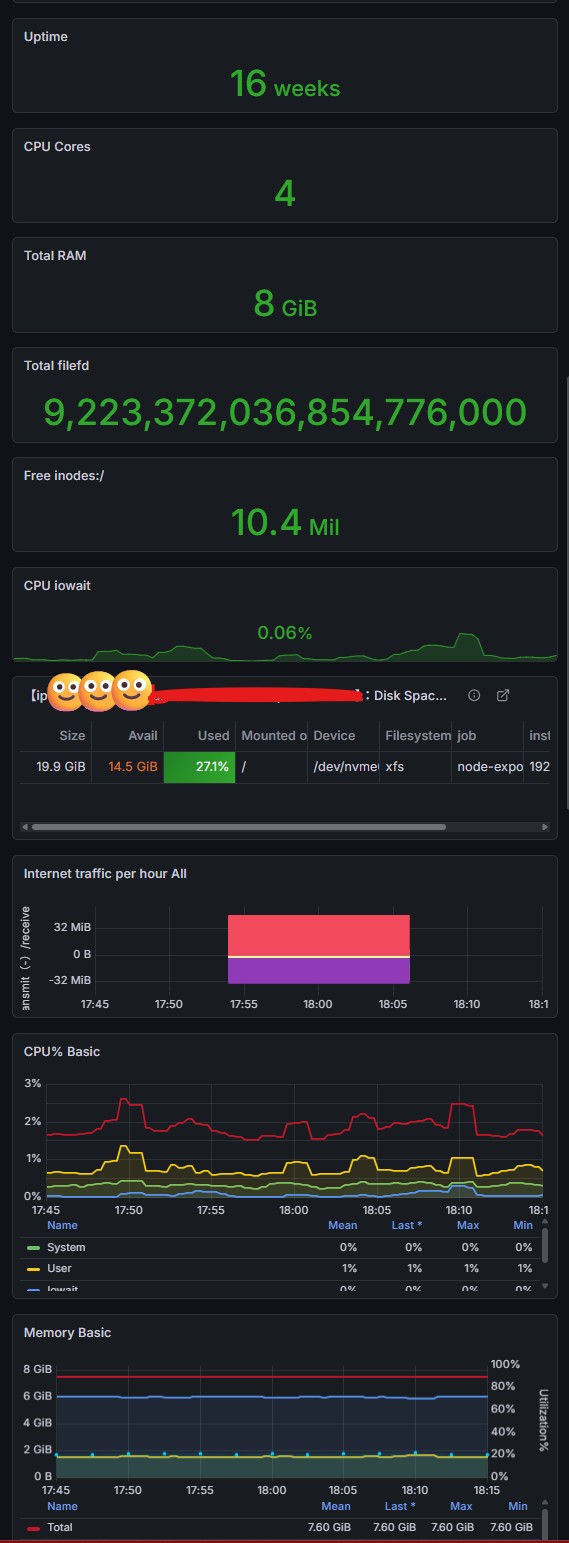Image resolution: width=569 pixels, height=1543 pixels.
Task: Sort table by Size column header
Action: pos(72,735)
